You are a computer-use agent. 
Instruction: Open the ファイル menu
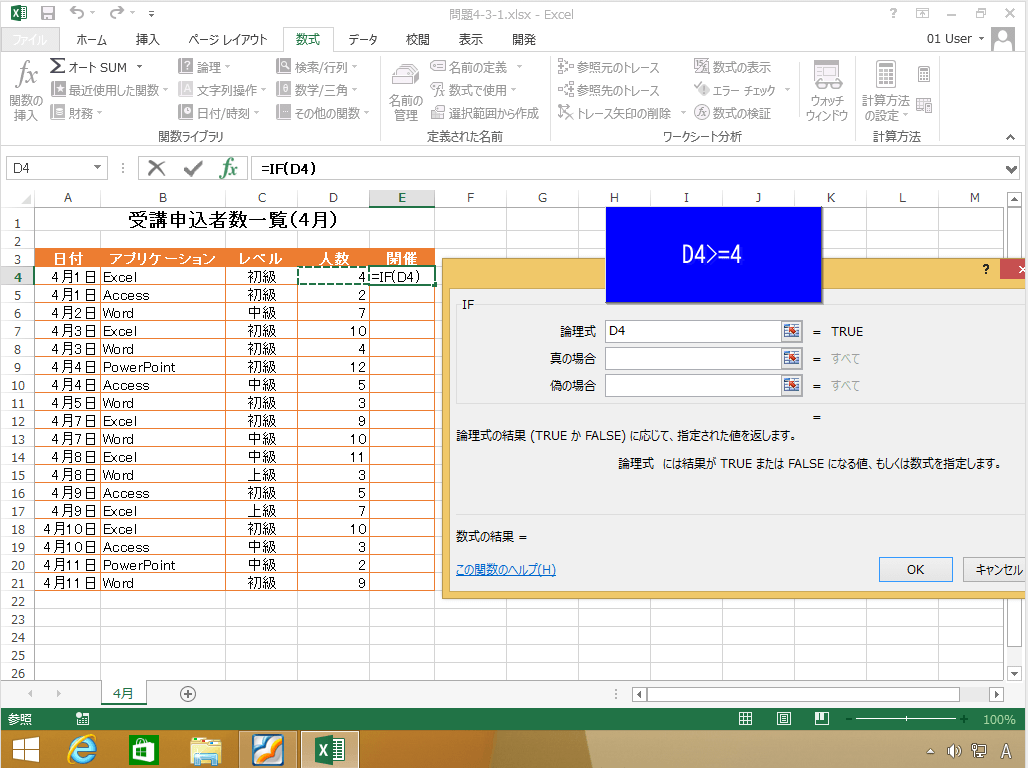(30, 39)
